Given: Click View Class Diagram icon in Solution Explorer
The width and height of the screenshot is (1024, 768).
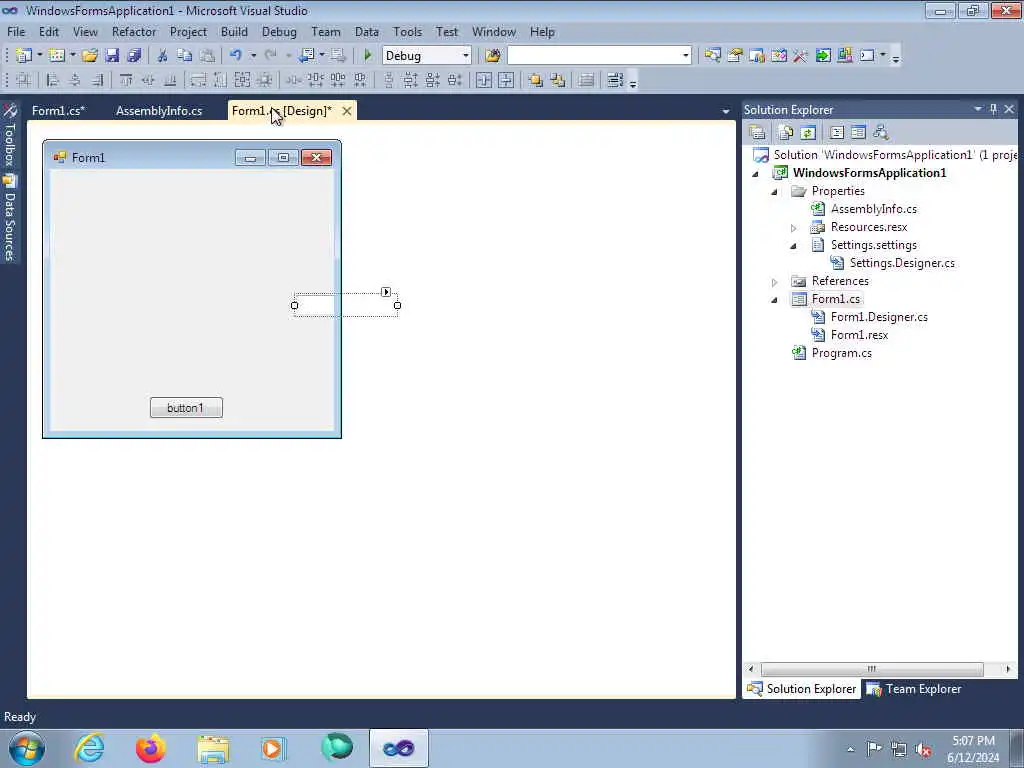Looking at the screenshot, I should [x=880, y=133].
